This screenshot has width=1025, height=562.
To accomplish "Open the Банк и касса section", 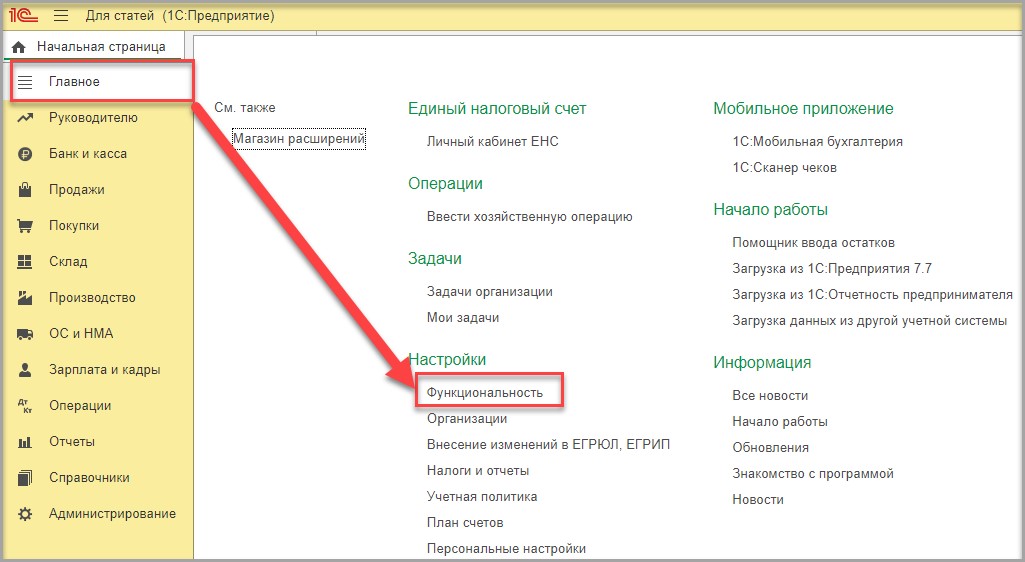I will [88, 154].
